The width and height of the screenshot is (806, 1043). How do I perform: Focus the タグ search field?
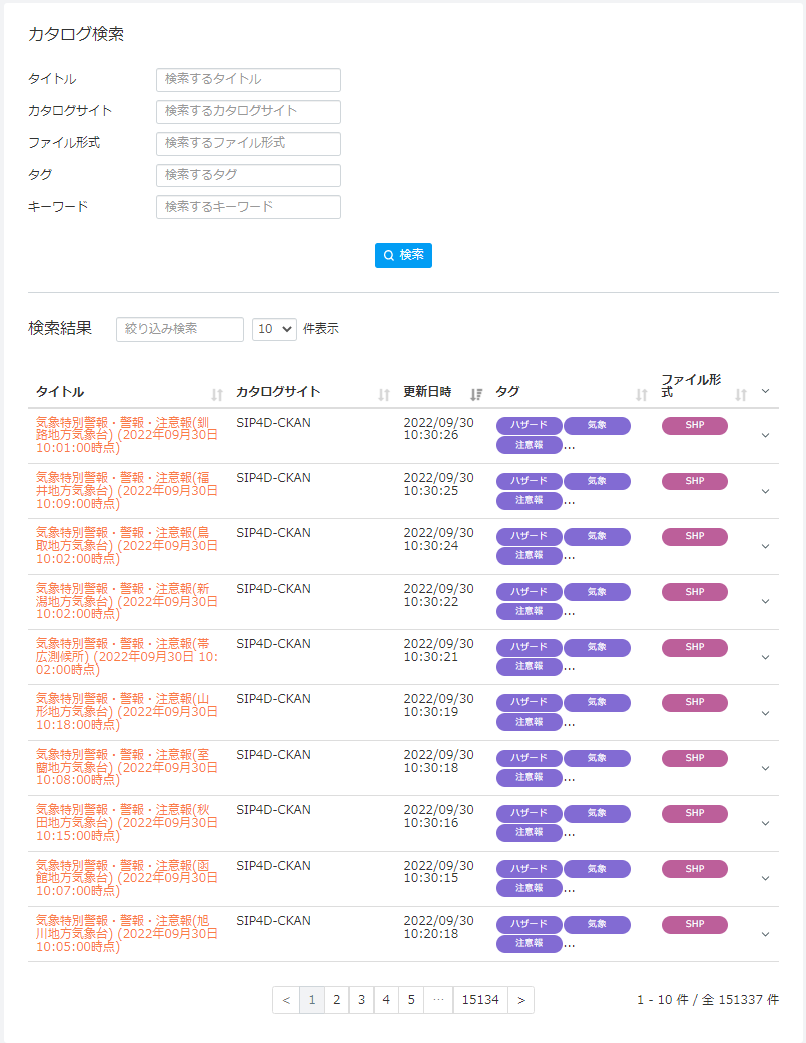(248, 176)
